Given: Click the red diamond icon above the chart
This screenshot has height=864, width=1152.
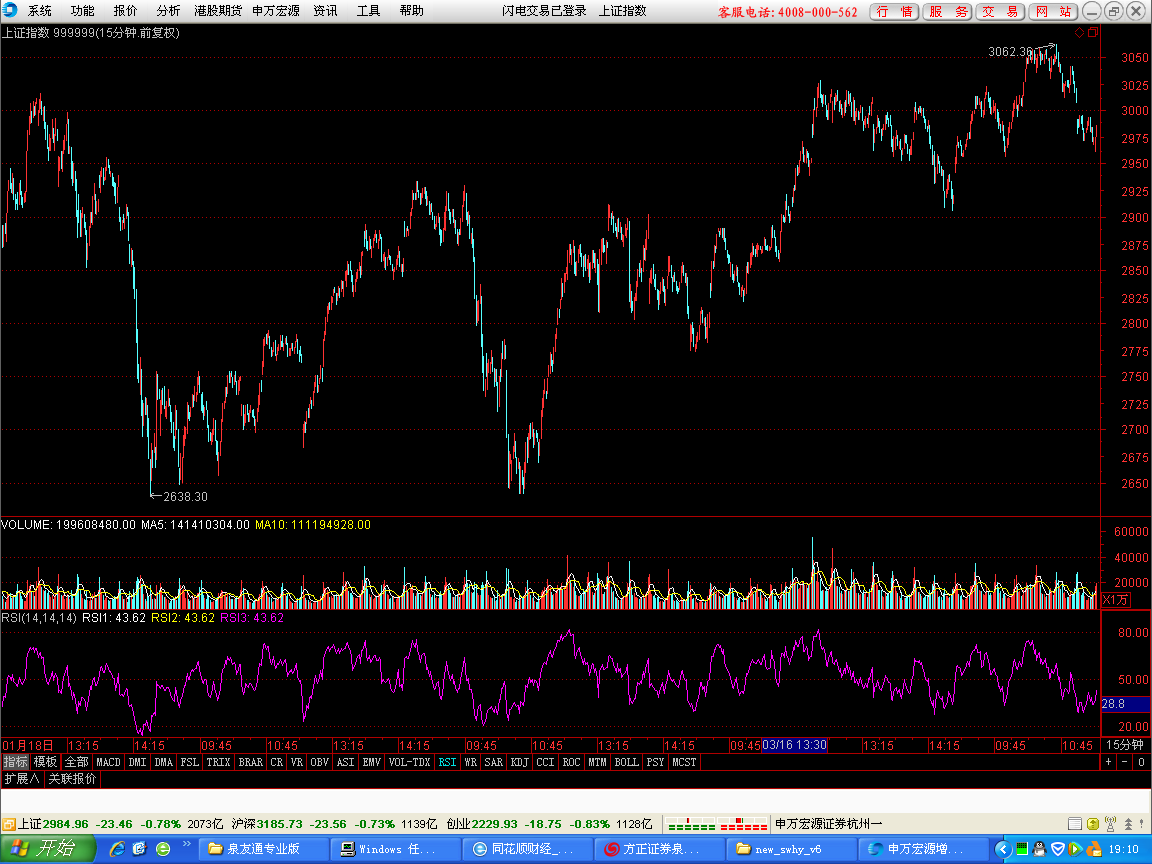Looking at the screenshot, I should tap(1079, 32).
